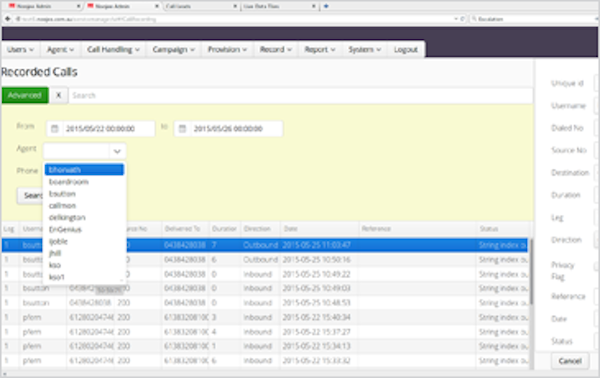Click Logout in the navigation bar
Screen dimensions: 600x378
(406, 49)
